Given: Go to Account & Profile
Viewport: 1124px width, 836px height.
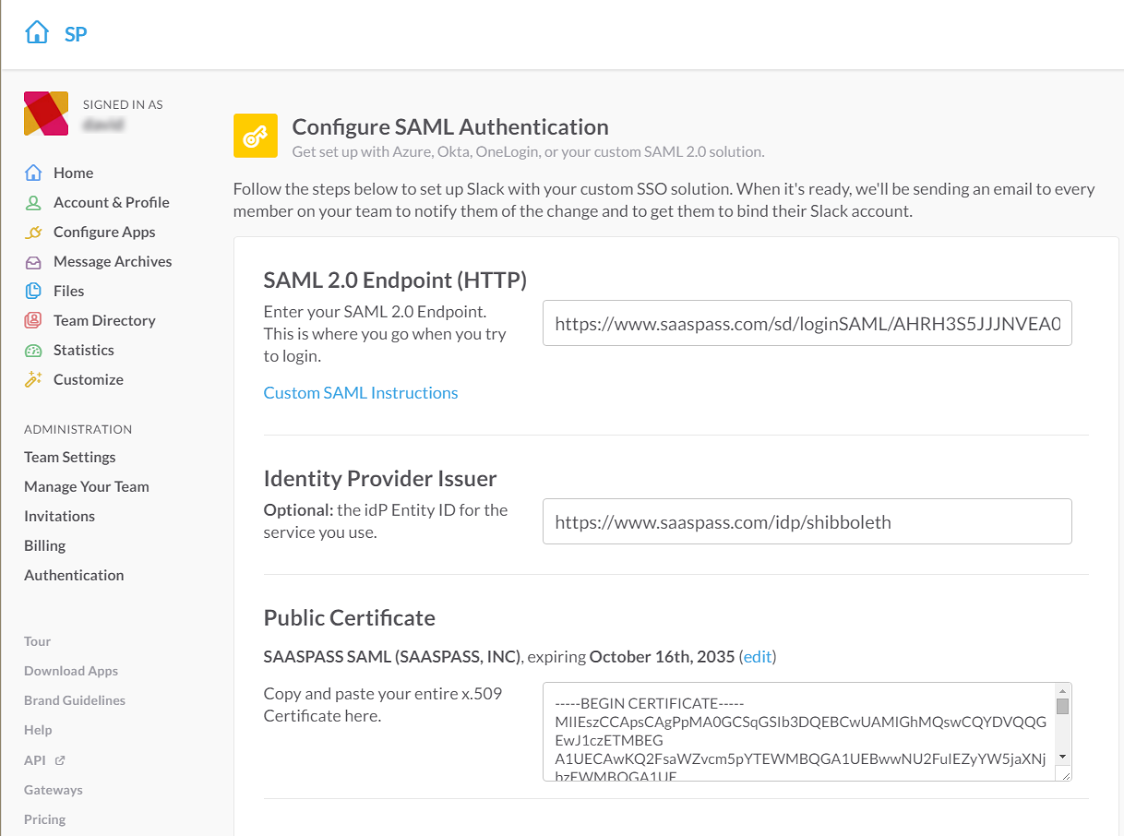Looking at the screenshot, I should click(x=111, y=202).
